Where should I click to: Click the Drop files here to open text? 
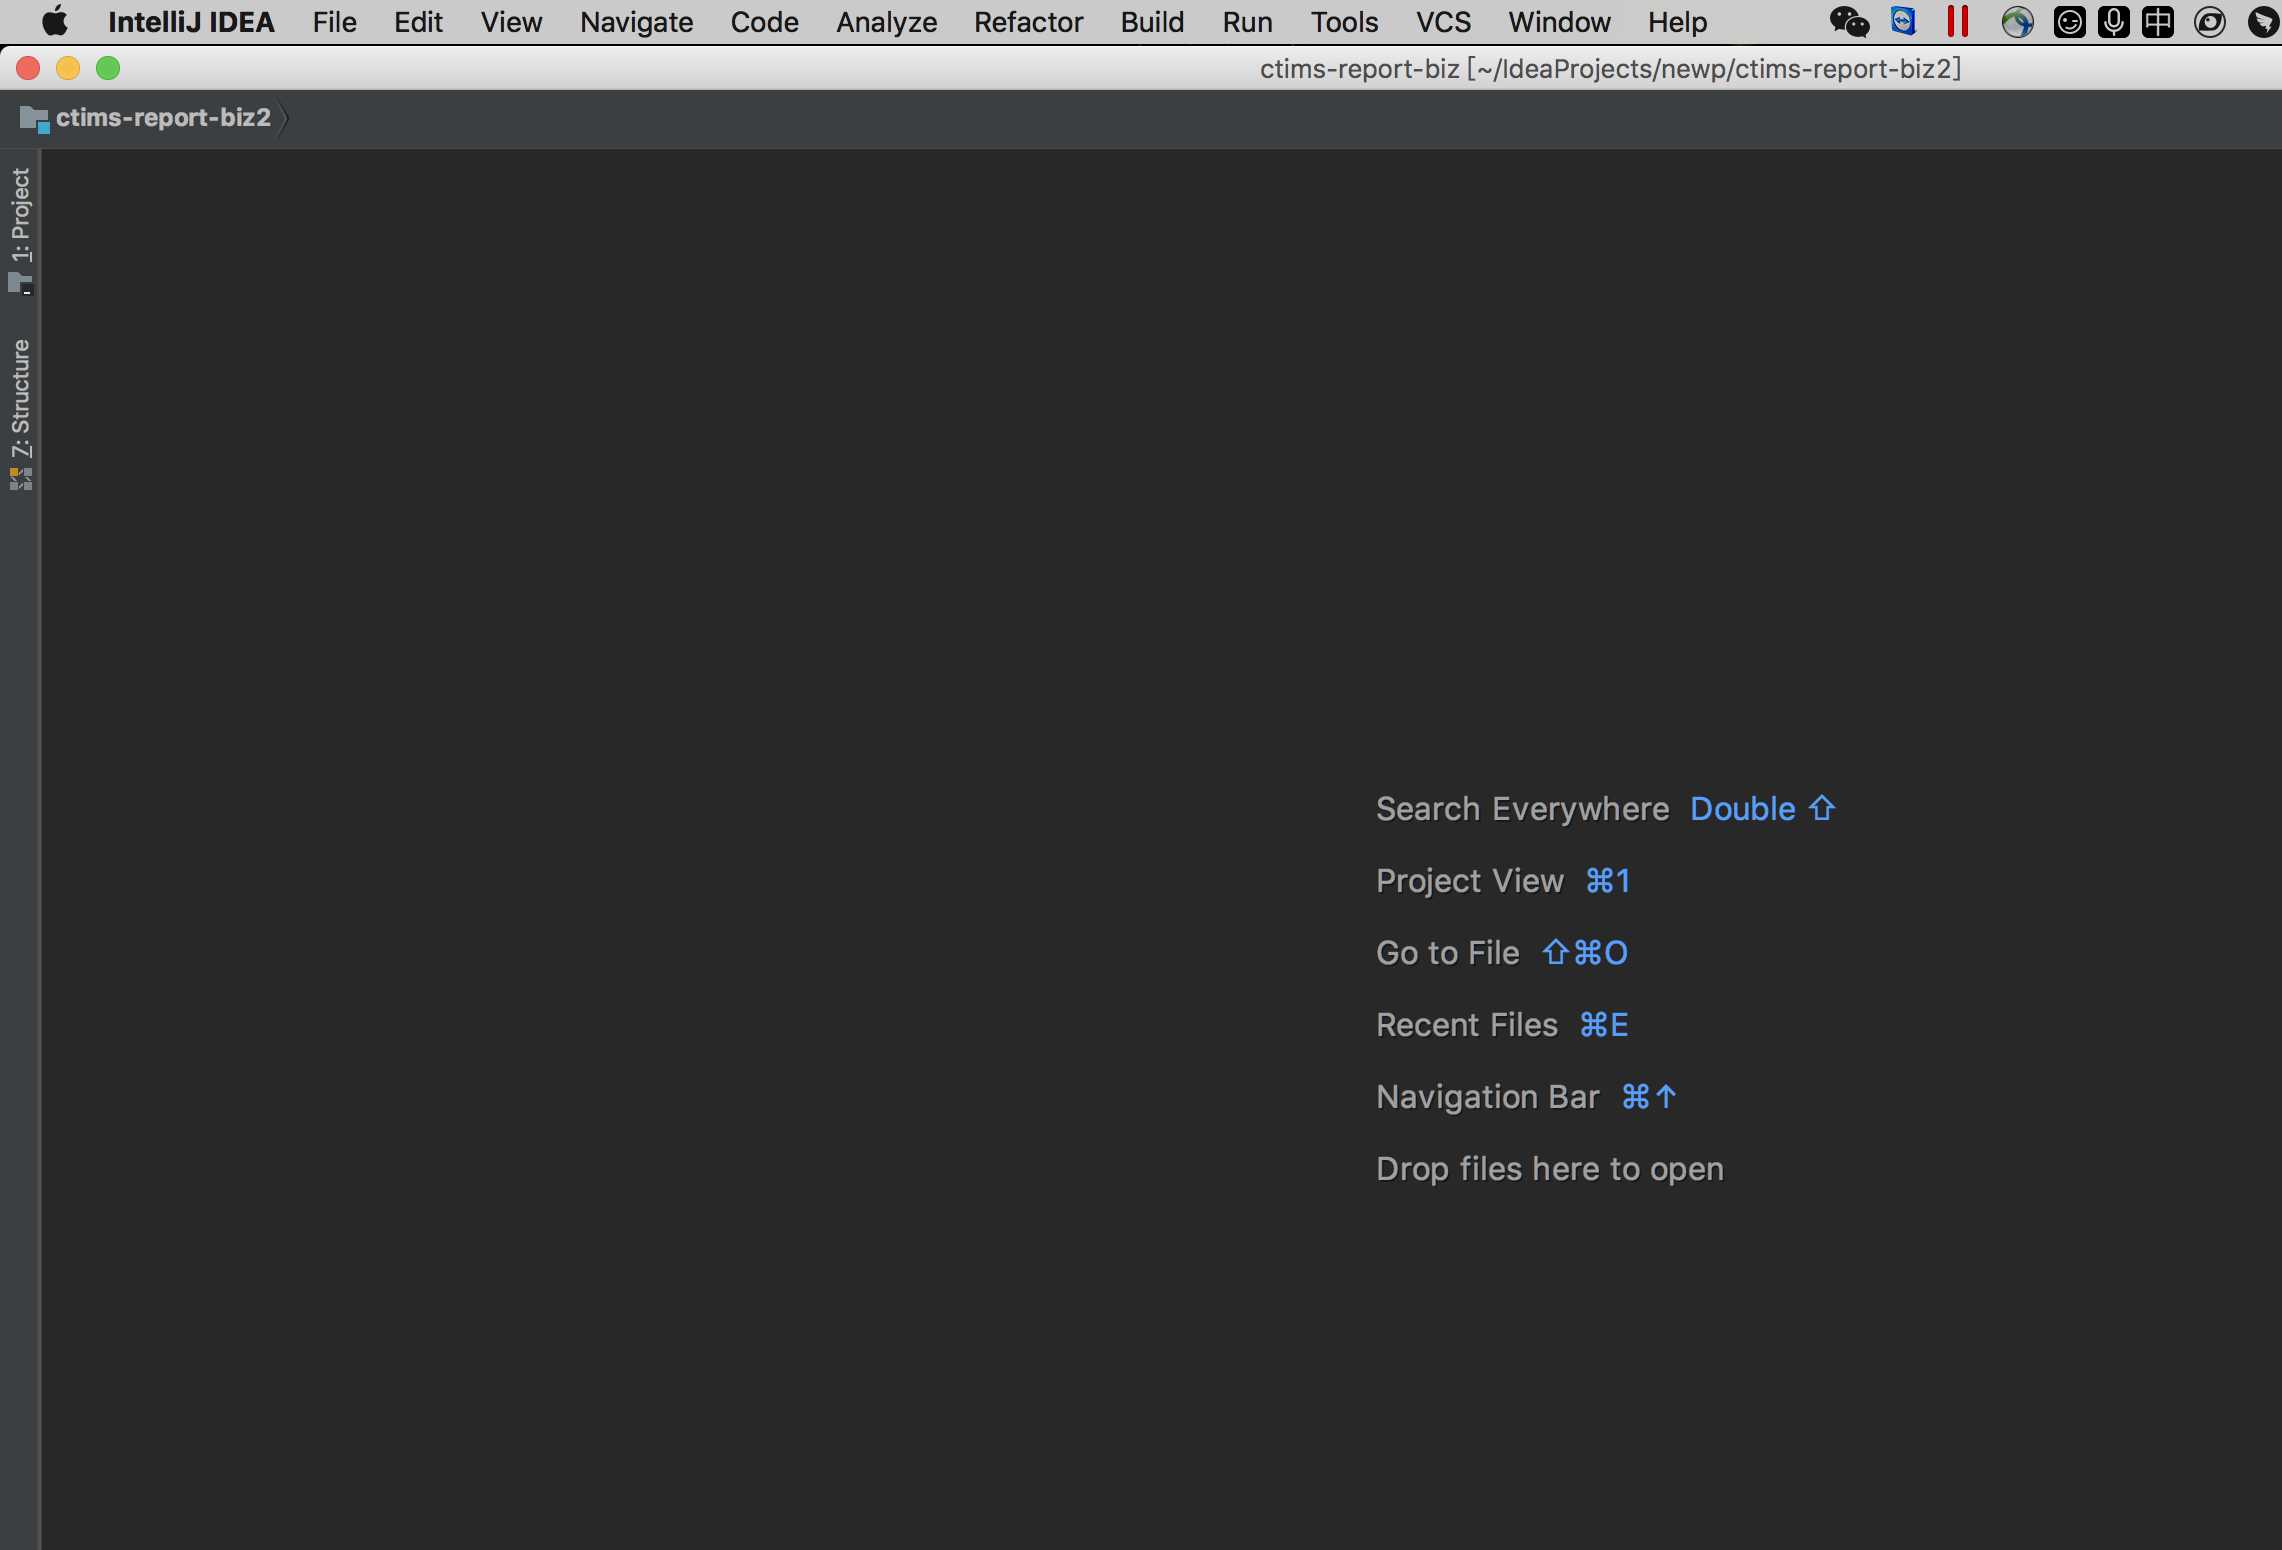pyautogui.click(x=1549, y=1168)
